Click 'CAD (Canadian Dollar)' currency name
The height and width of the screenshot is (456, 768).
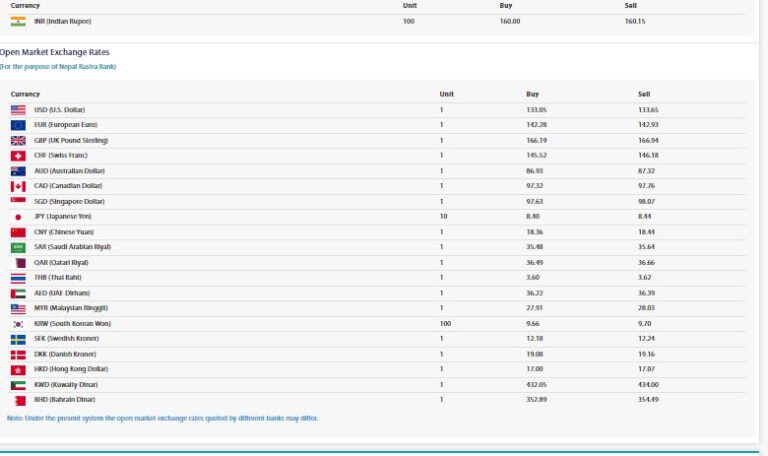68,186
